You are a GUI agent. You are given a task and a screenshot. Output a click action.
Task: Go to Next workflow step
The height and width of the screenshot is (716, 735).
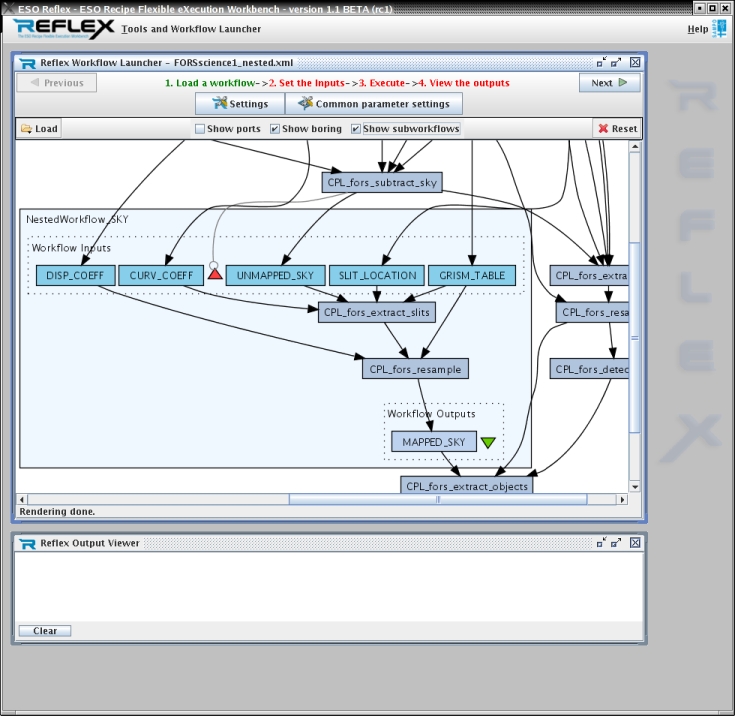coord(608,83)
